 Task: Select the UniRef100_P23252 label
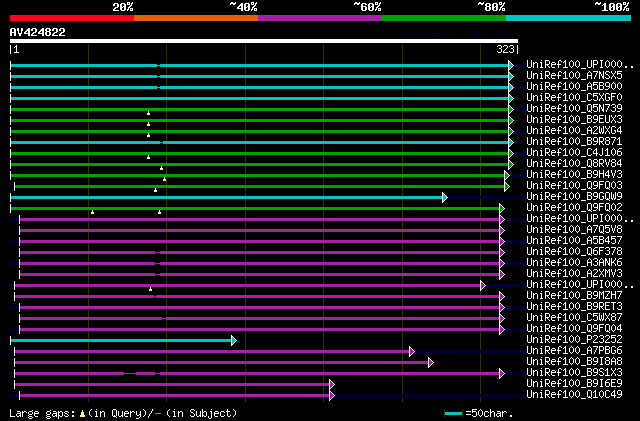coord(574,340)
